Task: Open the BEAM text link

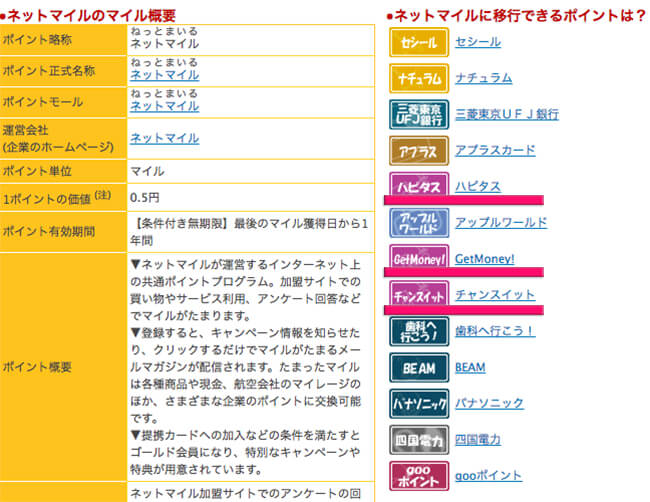Action: click(470, 367)
